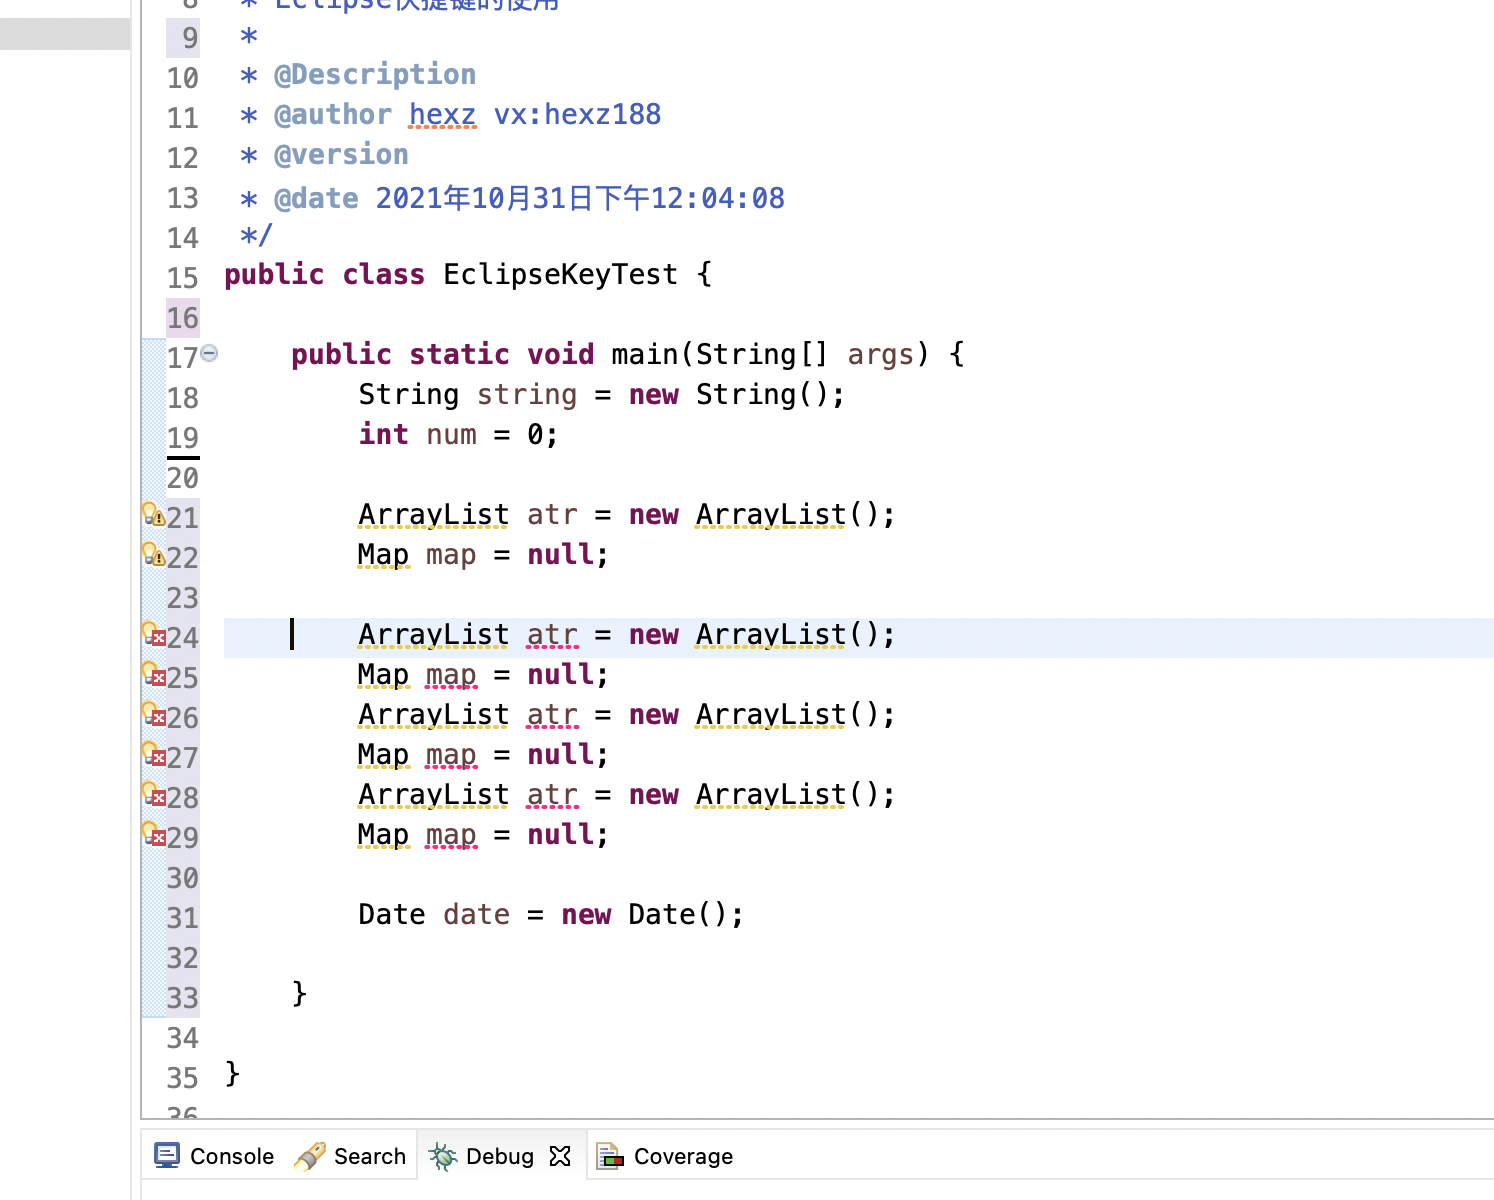Click the error quick-fix icon on line 24

[153, 635]
